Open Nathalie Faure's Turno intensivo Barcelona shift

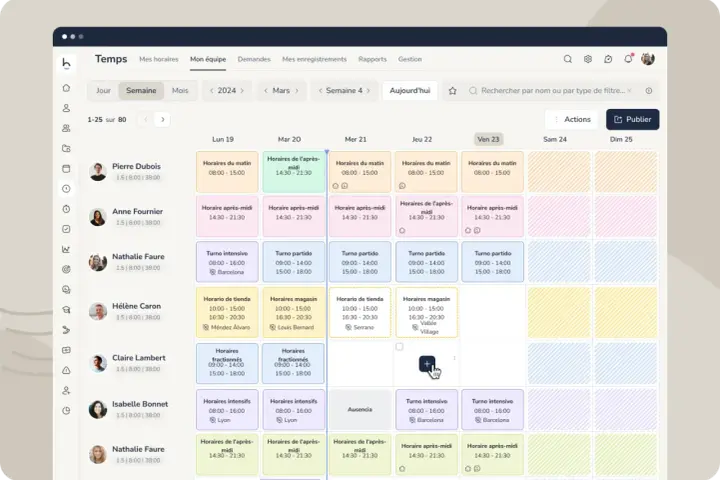(x=227, y=262)
